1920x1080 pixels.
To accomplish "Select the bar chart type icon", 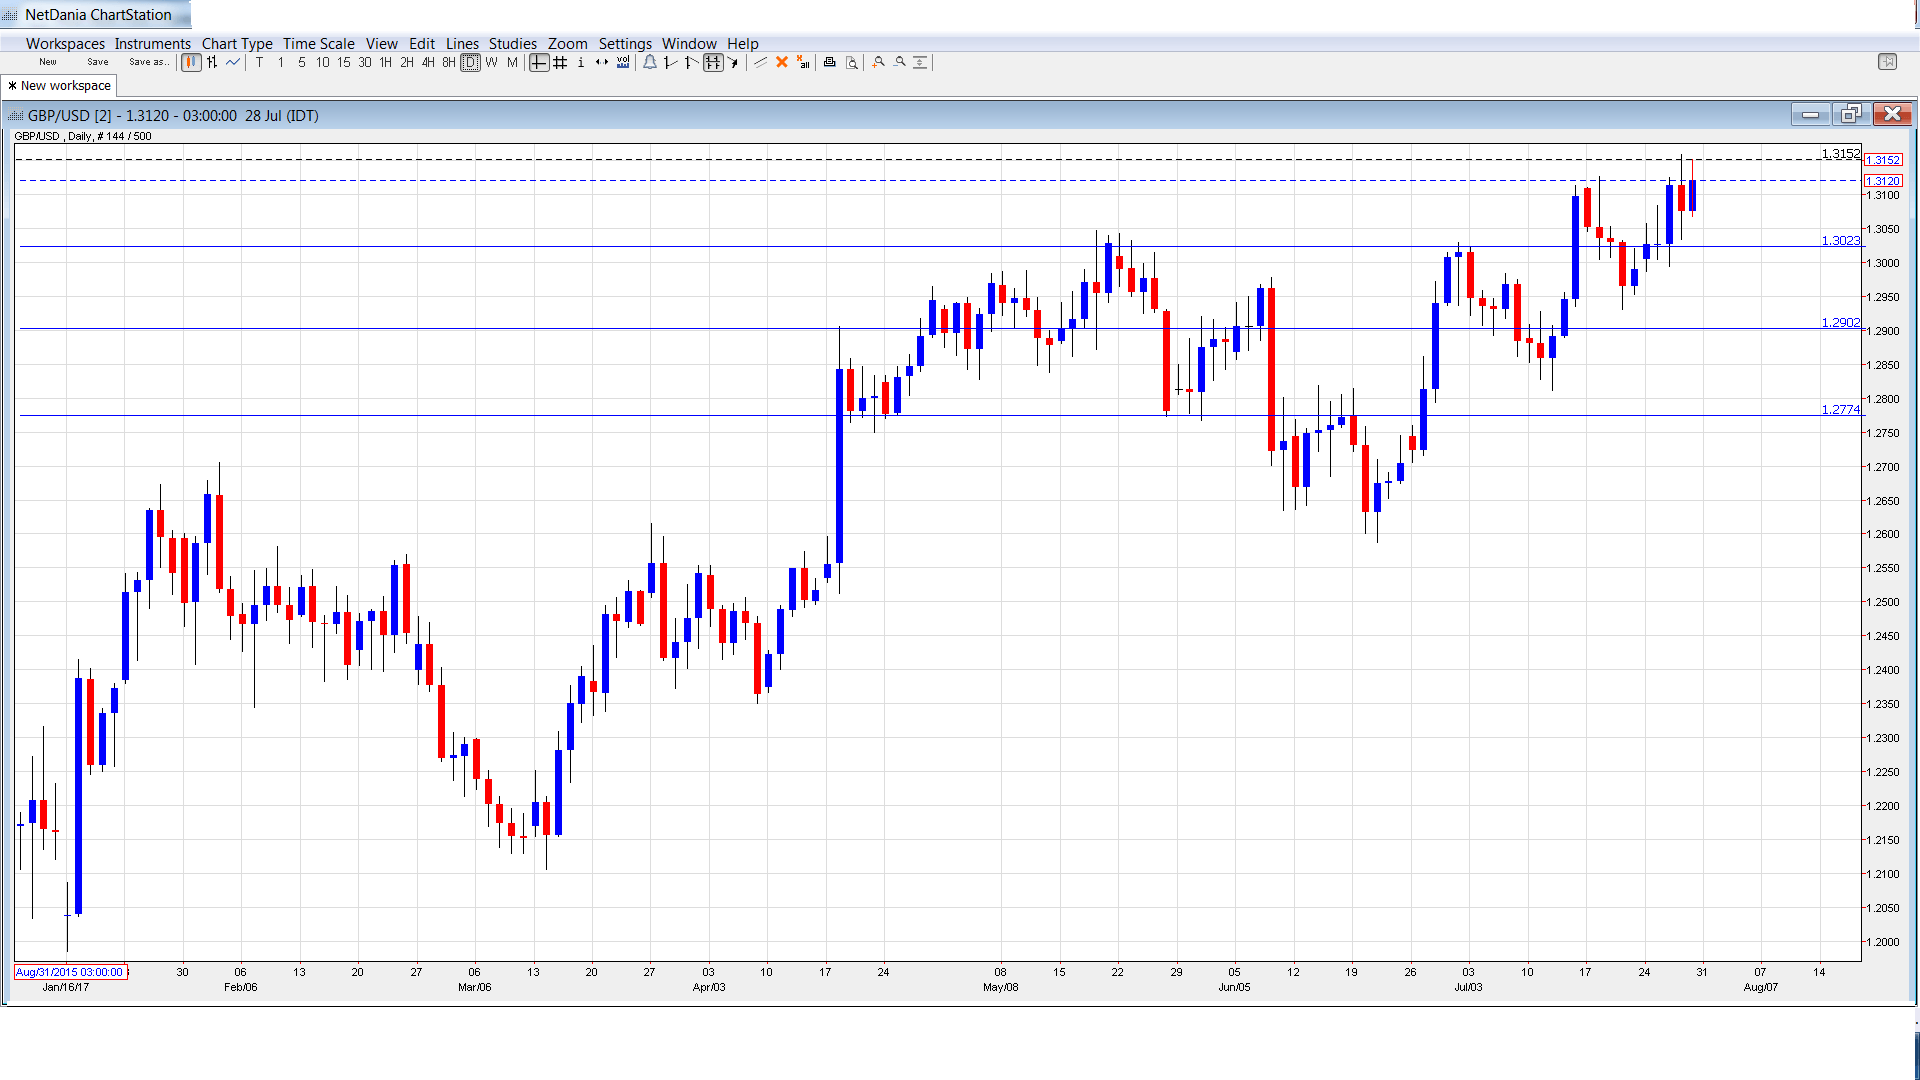I will coord(212,62).
